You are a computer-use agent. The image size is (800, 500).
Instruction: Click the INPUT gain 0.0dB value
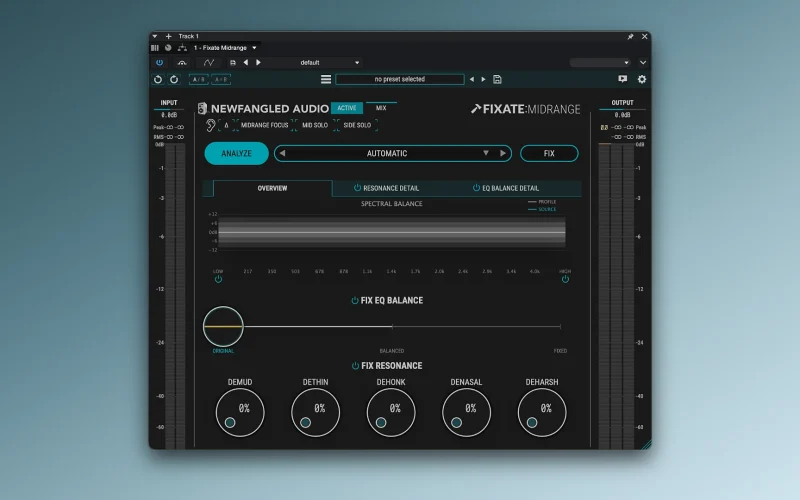169,115
